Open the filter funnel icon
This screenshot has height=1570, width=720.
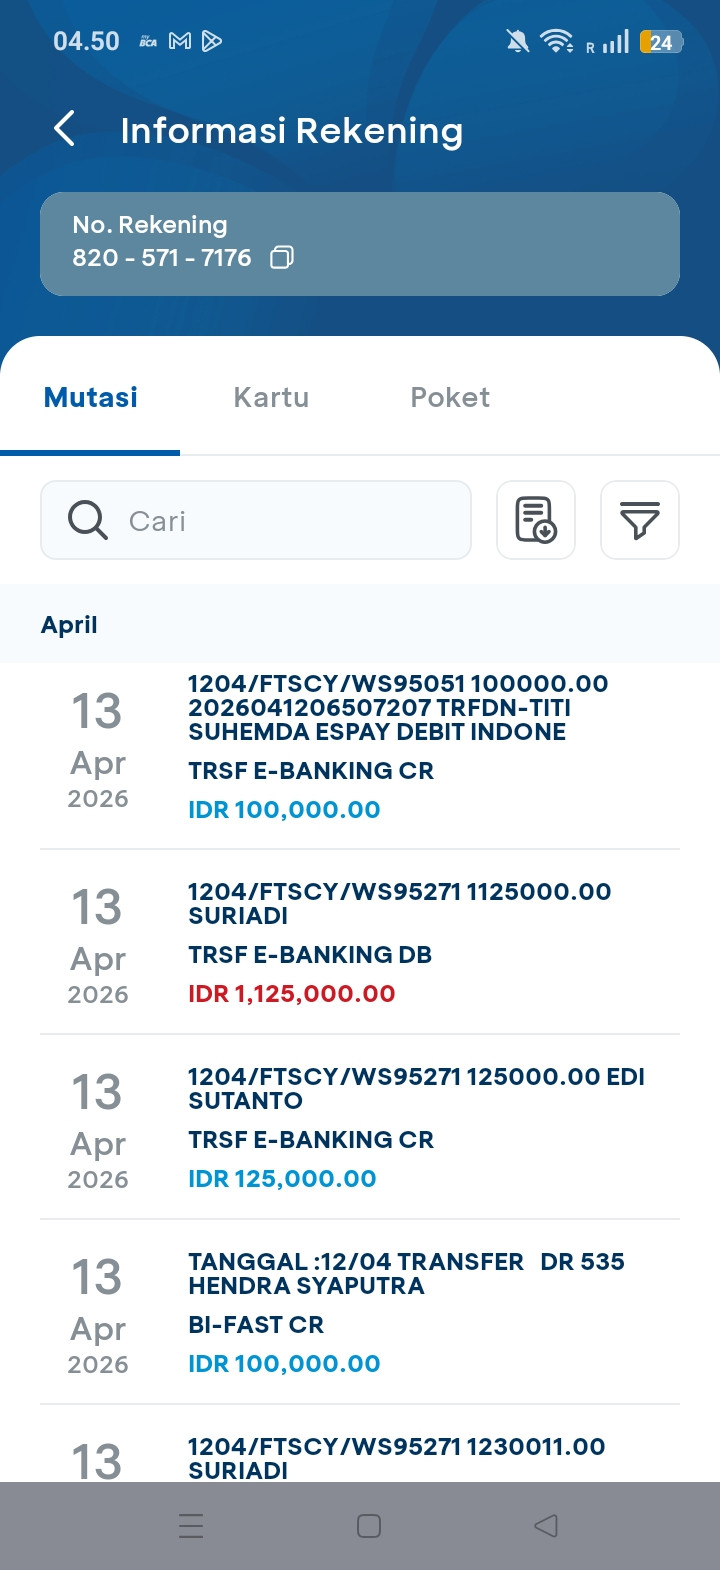tap(640, 520)
